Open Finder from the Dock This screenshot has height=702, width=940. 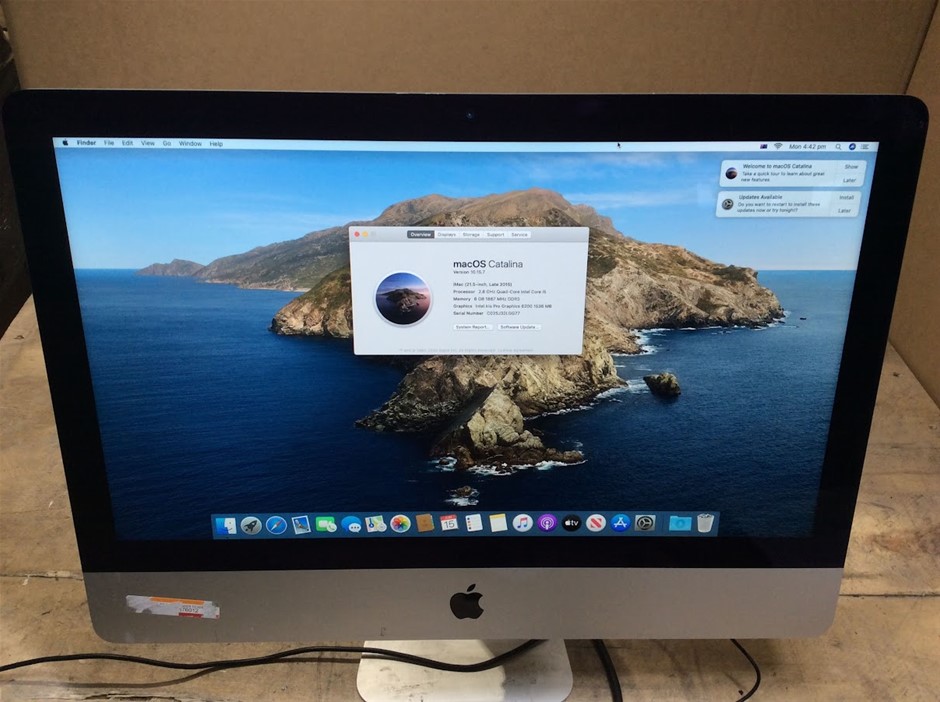(x=226, y=526)
